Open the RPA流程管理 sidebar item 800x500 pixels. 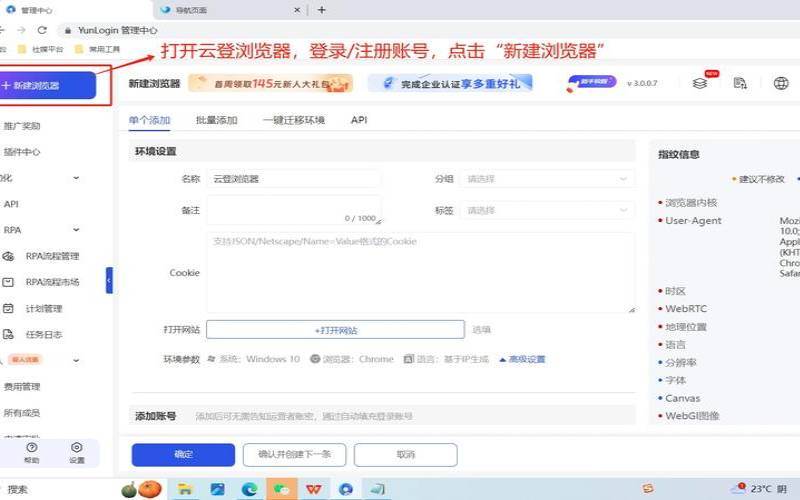(x=52, y=256)
